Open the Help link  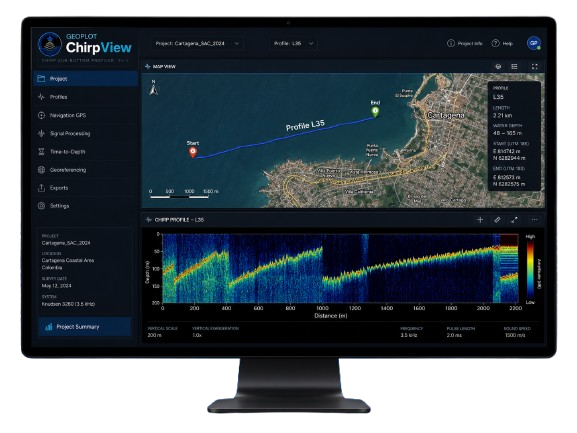(x=502, y=43)
